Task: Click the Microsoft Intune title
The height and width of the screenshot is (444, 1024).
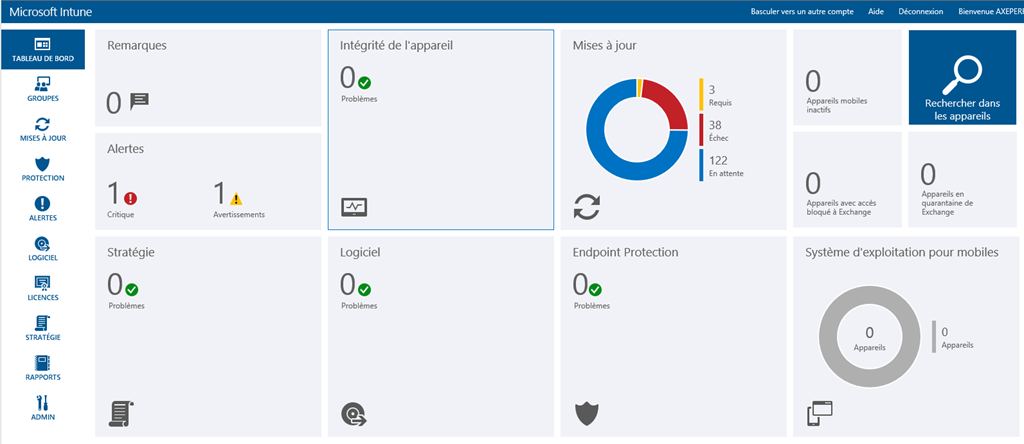Action: 51,12
